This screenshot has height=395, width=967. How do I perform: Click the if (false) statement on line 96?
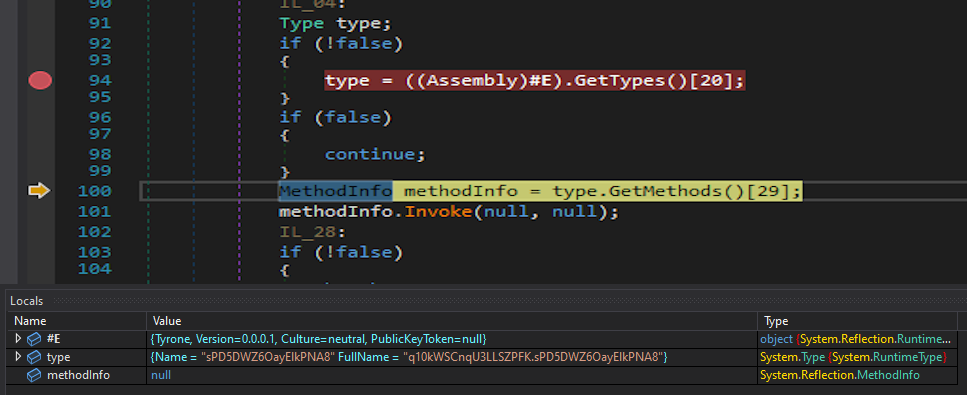pos(335,117)
